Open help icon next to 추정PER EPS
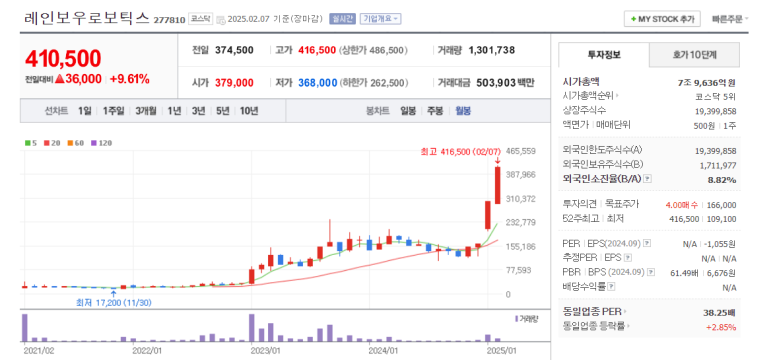The image size is (773, 360). pyautogui.click(x=628, y=257)
